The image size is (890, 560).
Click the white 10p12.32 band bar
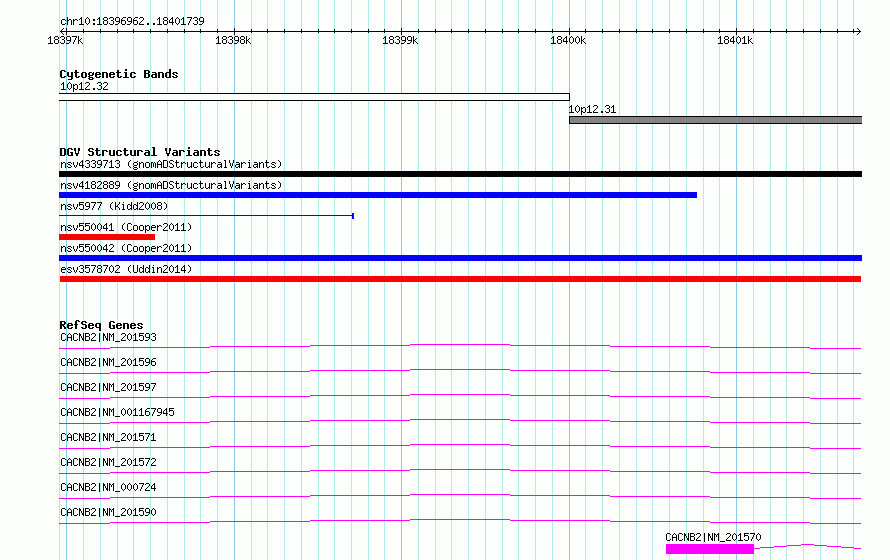314,97
